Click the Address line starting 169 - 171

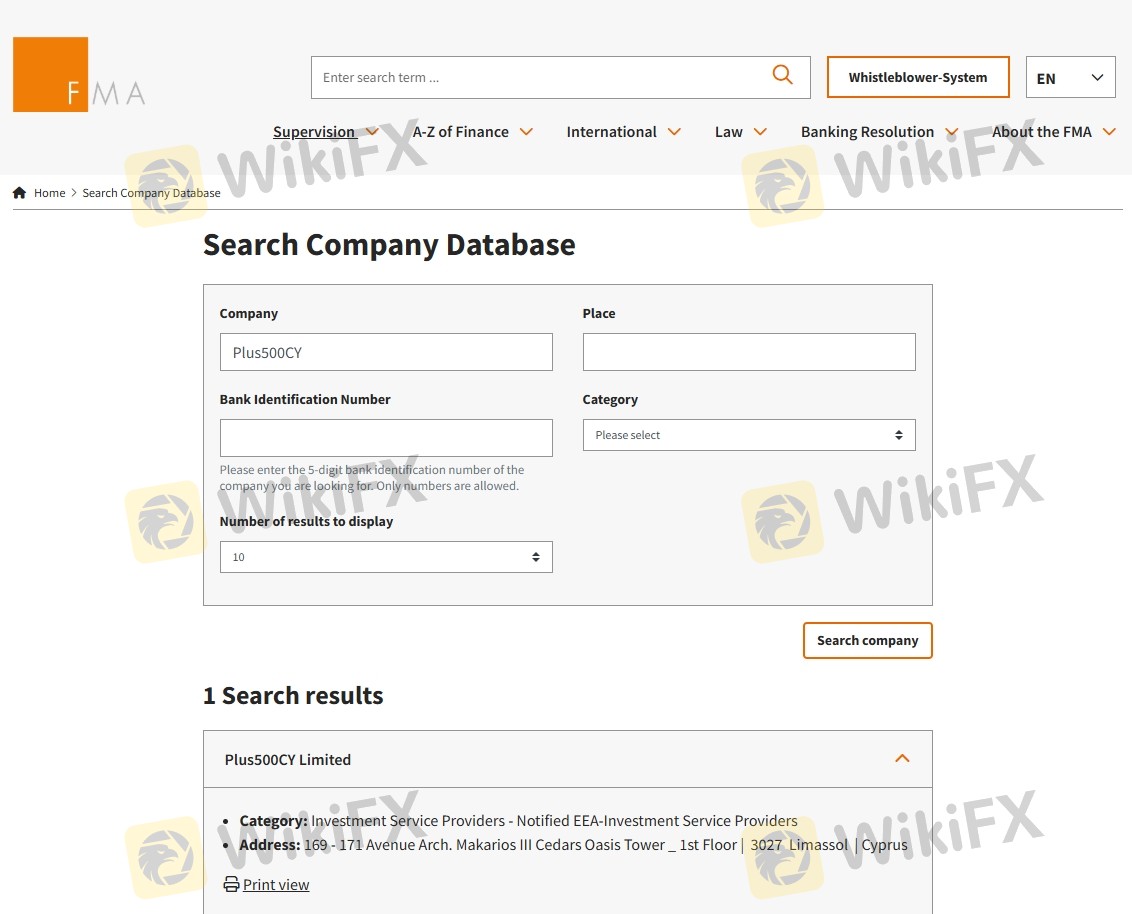coord(574,845)
